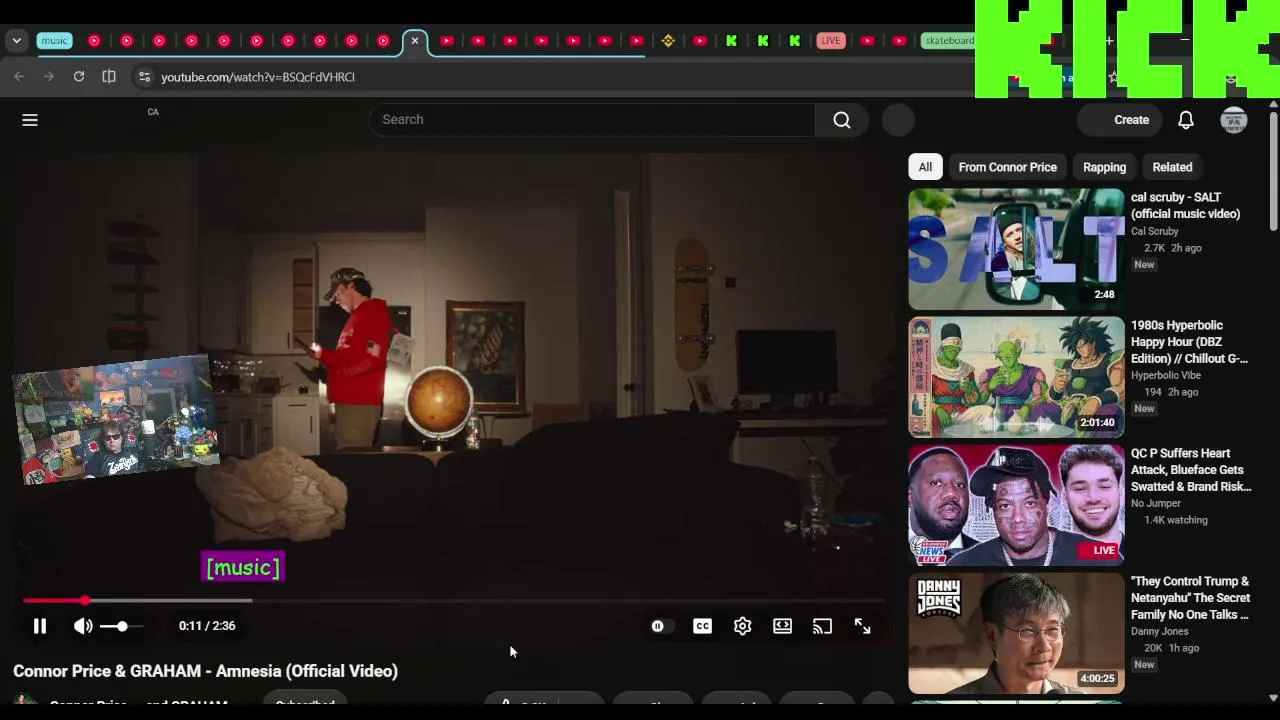1280x720 pixels.
Task: Open the Danny Jones video thumbnail
Action: pyautogui.click(x=1016, y=633)
